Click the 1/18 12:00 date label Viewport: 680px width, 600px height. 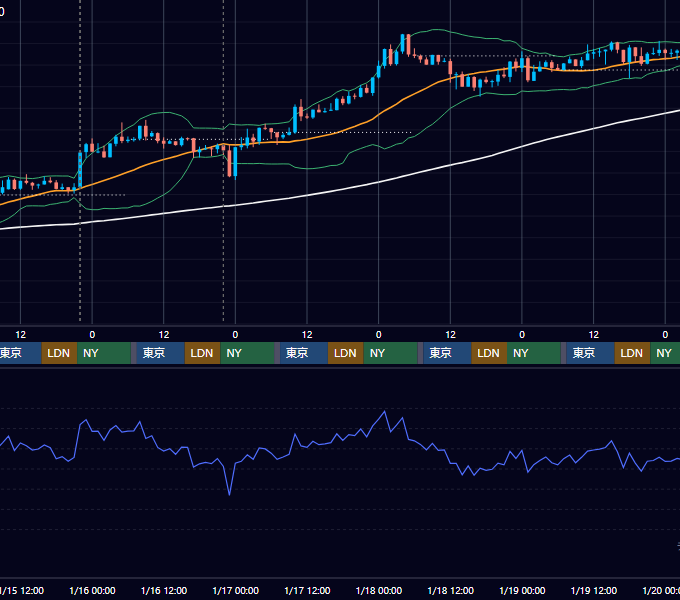pyautogui.click(x=451, y=590)
